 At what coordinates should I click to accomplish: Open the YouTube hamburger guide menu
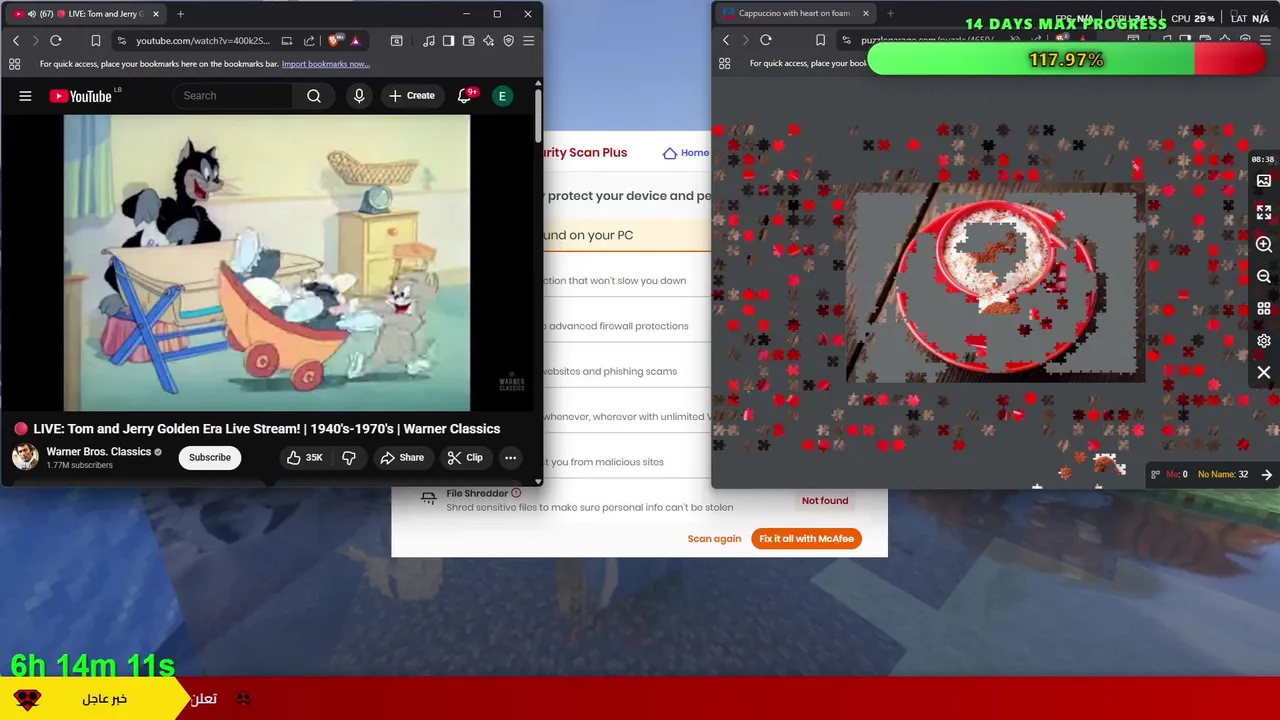click(25, 96)
